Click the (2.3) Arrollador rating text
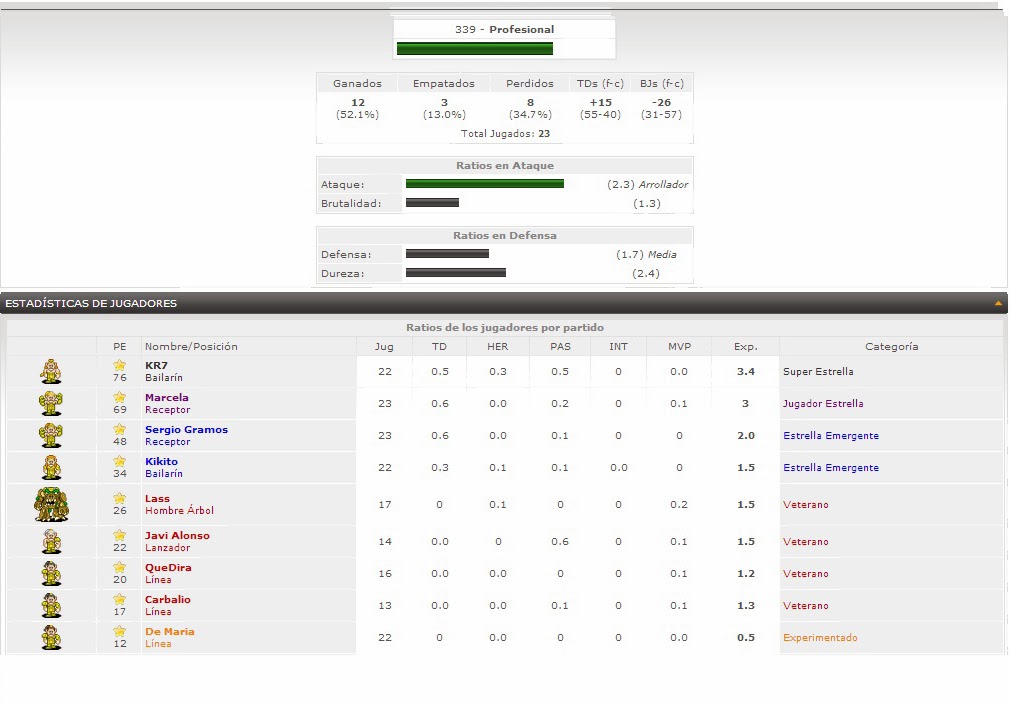This screenshot has width=1010, height=706. click(647, 184)
